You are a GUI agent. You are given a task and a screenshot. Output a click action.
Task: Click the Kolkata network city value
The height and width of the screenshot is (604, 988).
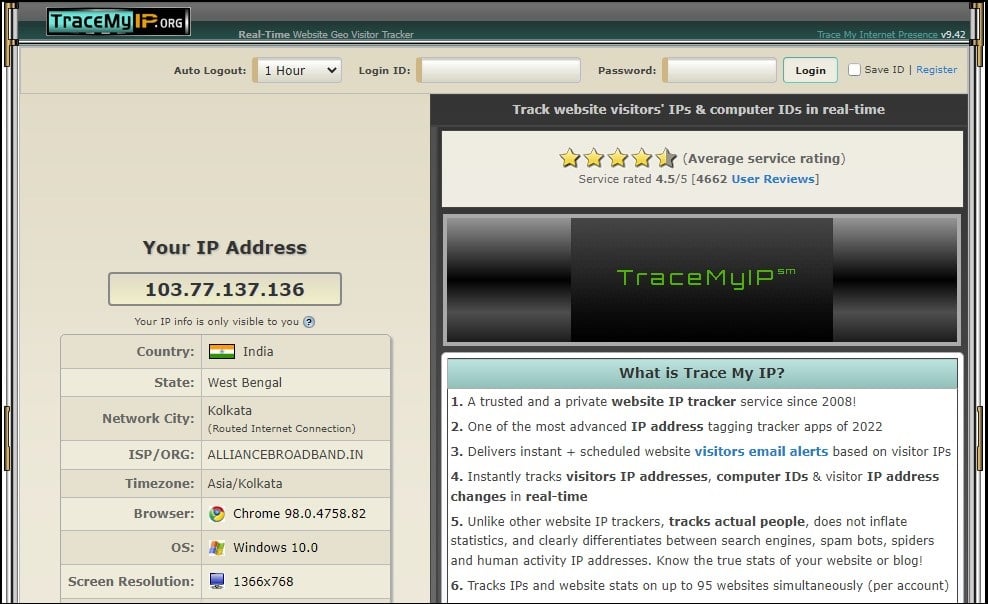pyautogui.click(x=229, y=411)
